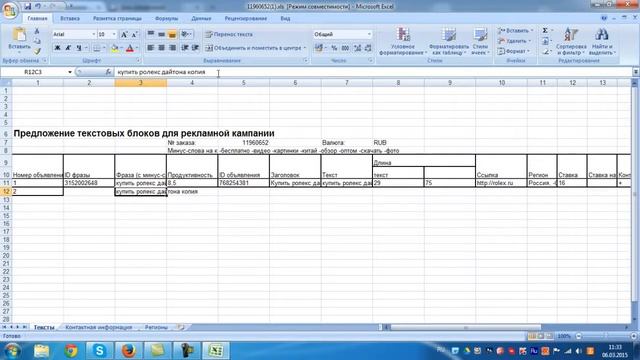Open the Общий number format dropdown
Screen dimensions: 640x360
coord(369,34)
